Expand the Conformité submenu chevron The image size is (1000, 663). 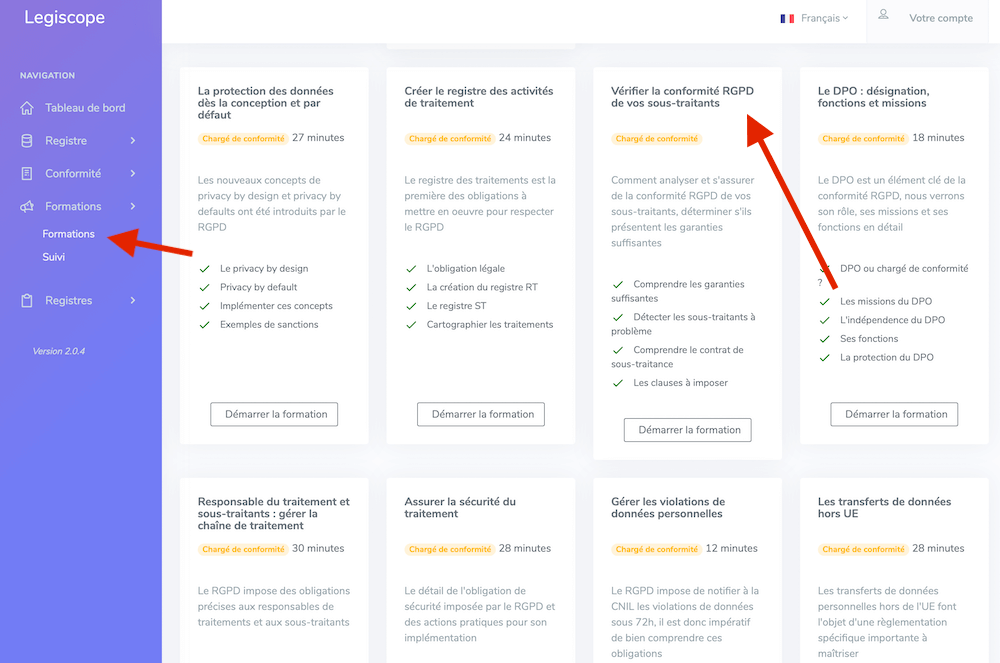133,174
